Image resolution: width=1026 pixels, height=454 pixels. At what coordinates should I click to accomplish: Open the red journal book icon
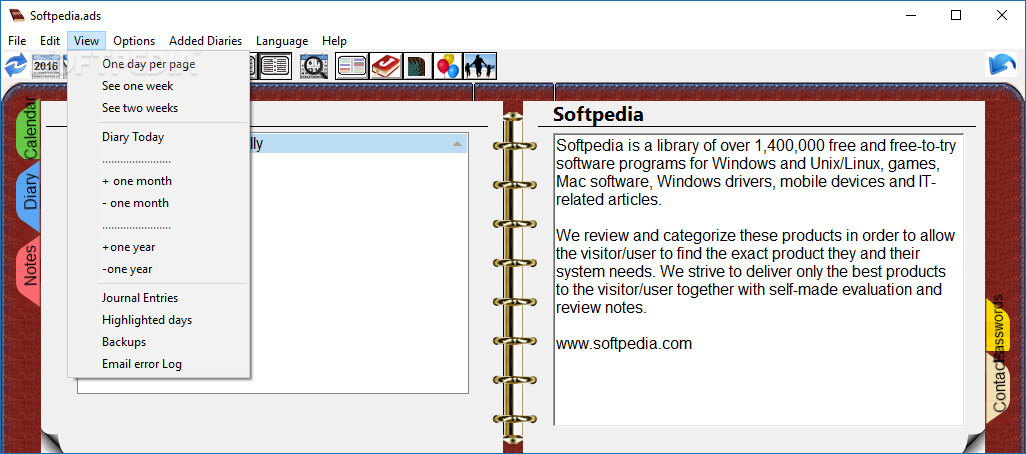point(384,66)
